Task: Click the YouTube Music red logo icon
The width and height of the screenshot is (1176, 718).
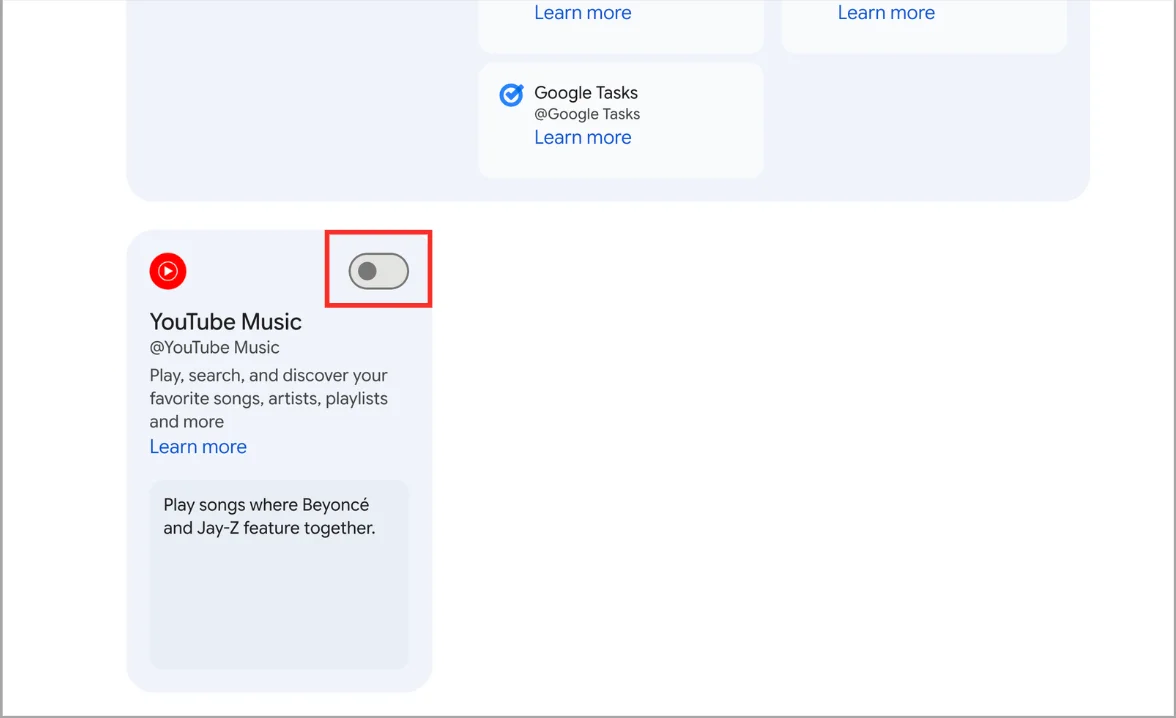Action: click(168, 271)
